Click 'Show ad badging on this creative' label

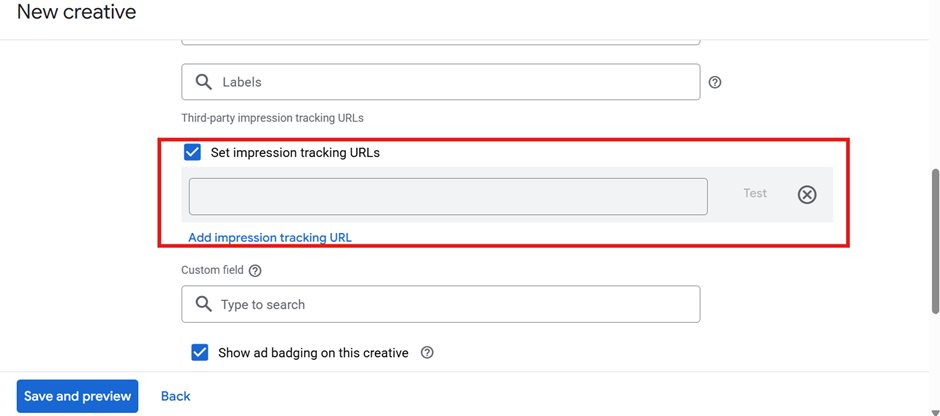point(313,353)
